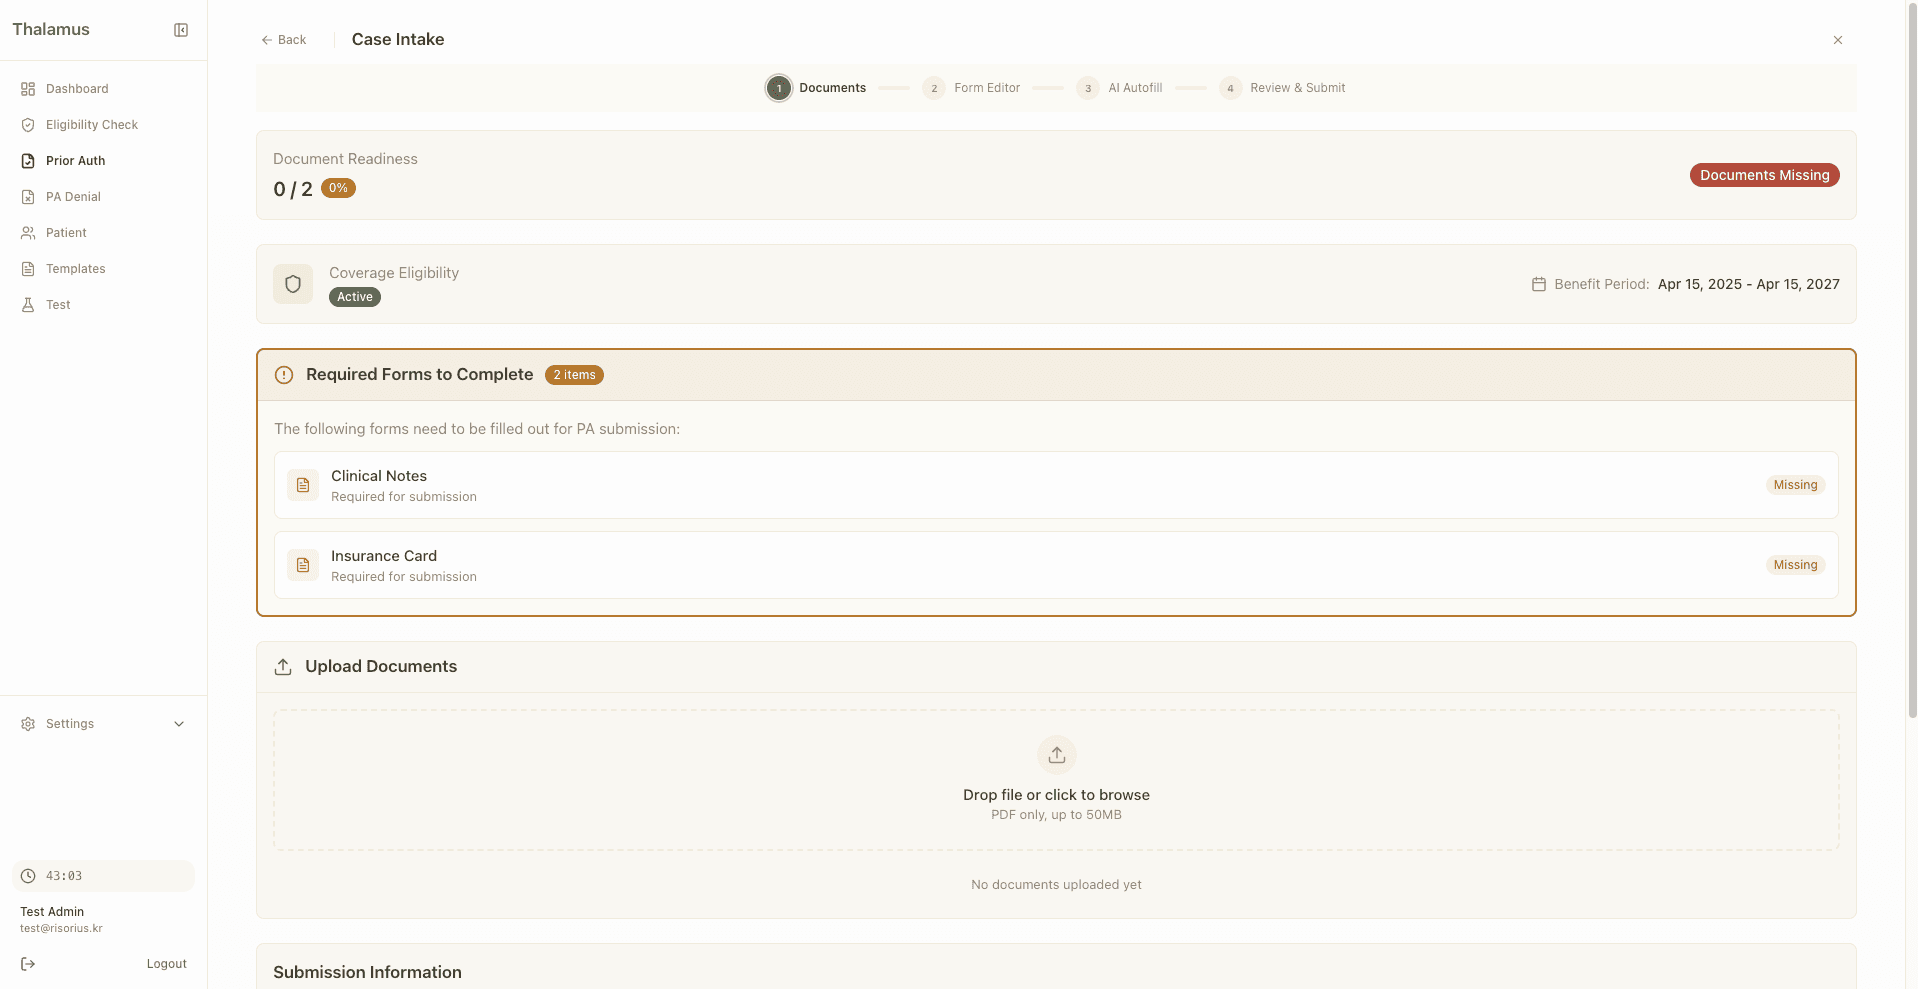Click the page vertical scrollbar

[x=1912, y=360]
